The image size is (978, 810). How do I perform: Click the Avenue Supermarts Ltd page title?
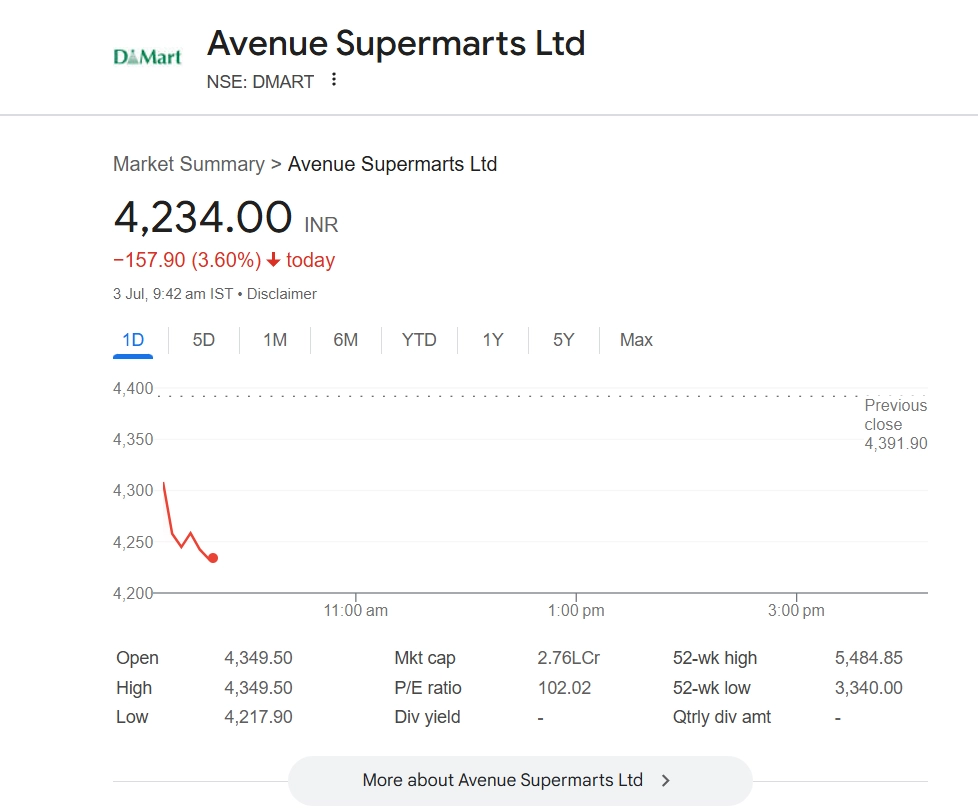[395, 43]
